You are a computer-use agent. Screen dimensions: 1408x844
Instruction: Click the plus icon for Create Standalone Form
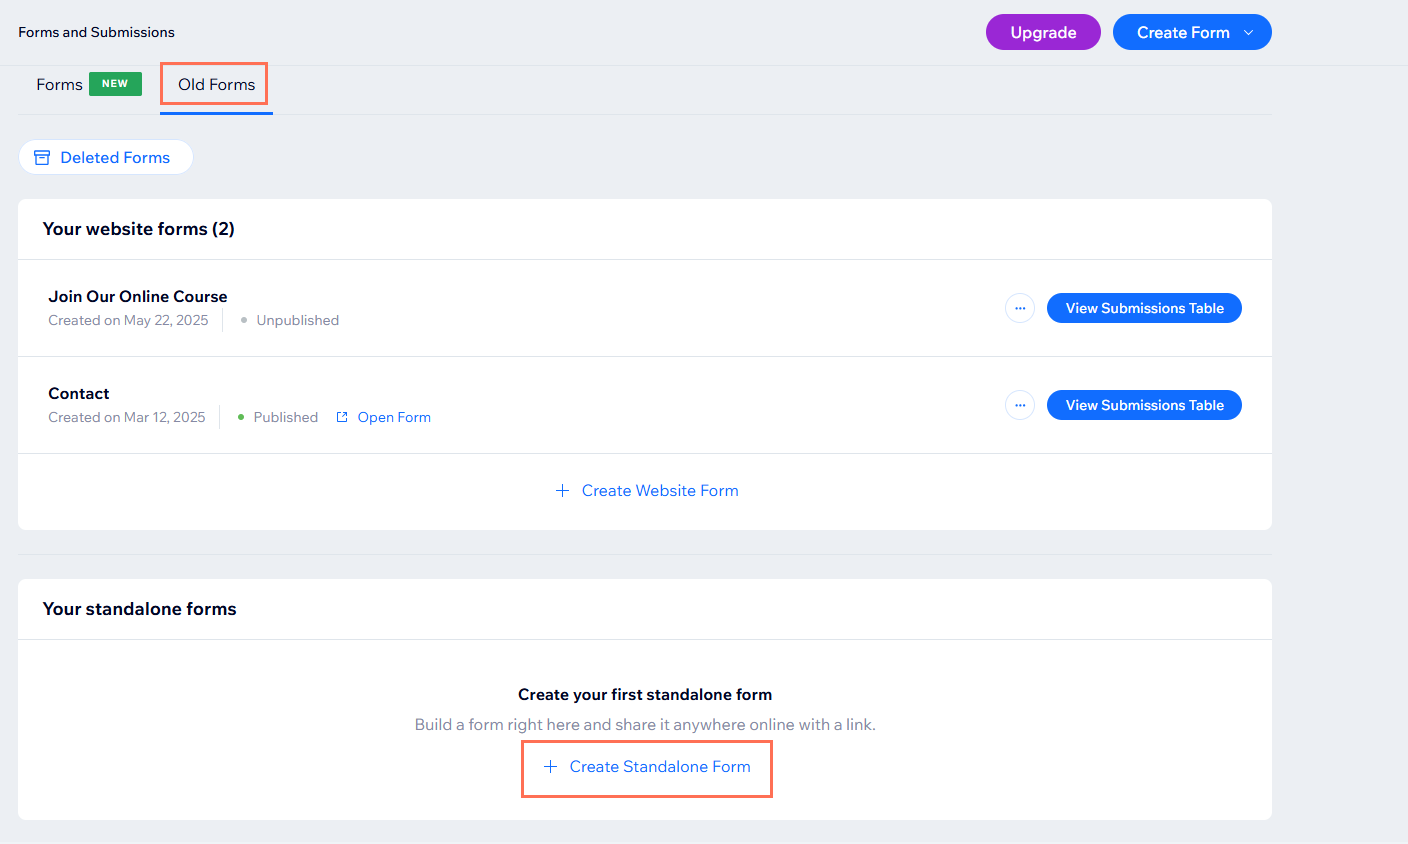coord(550,767)
